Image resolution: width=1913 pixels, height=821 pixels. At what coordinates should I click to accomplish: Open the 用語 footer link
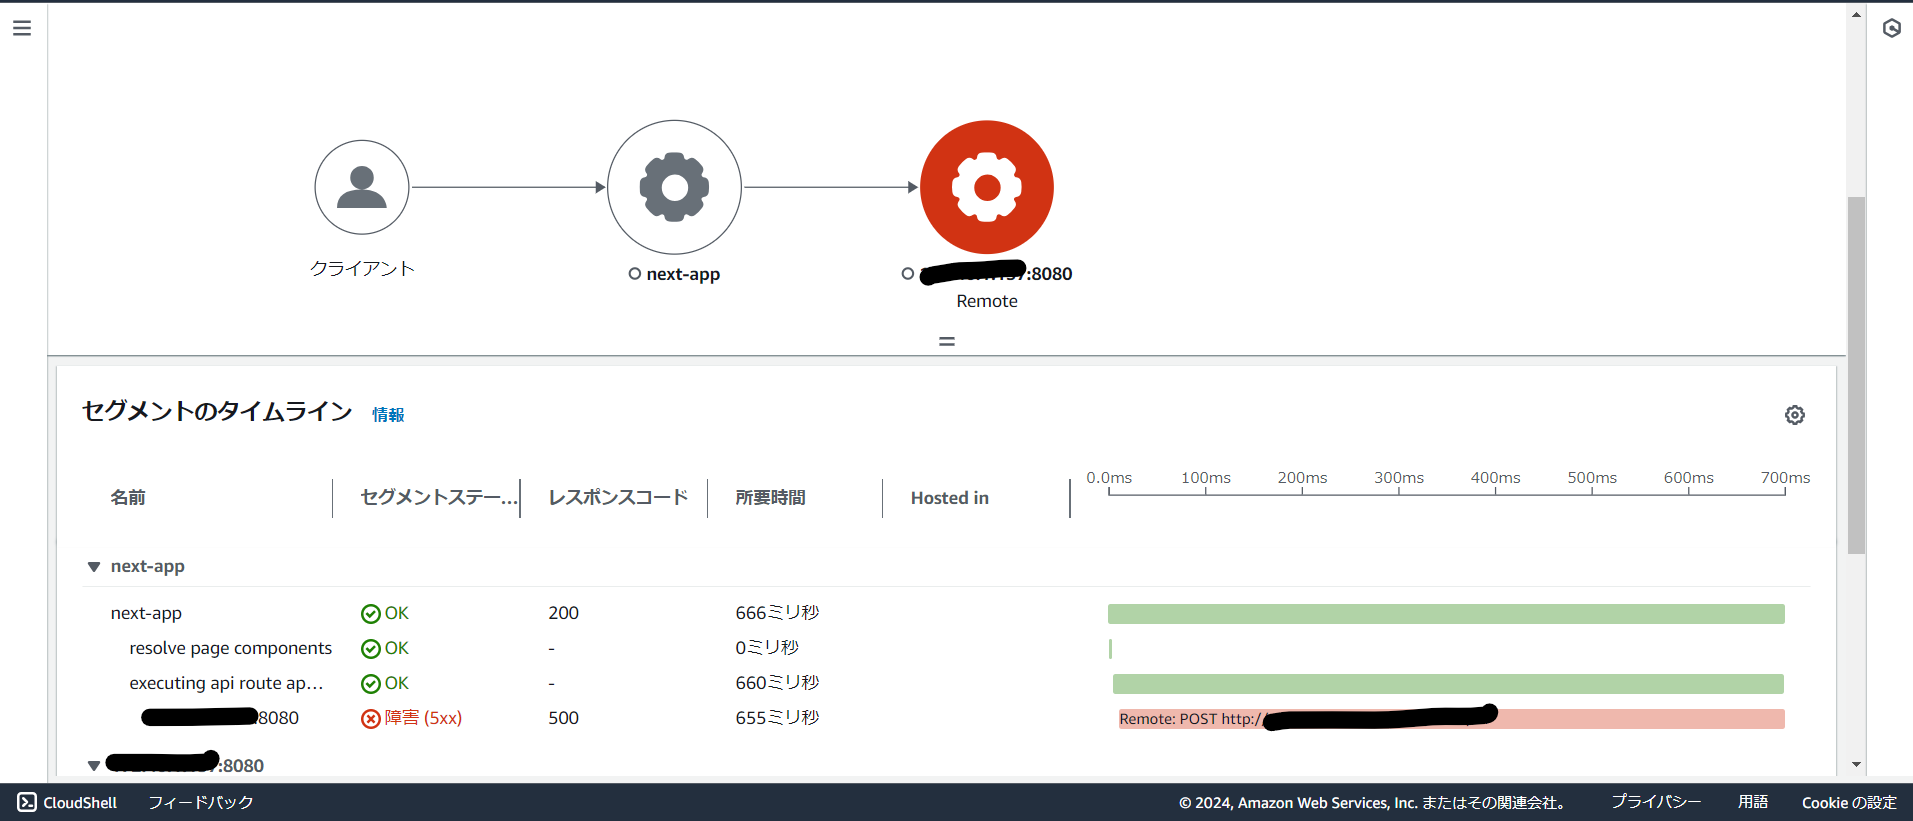[1753, 802]
